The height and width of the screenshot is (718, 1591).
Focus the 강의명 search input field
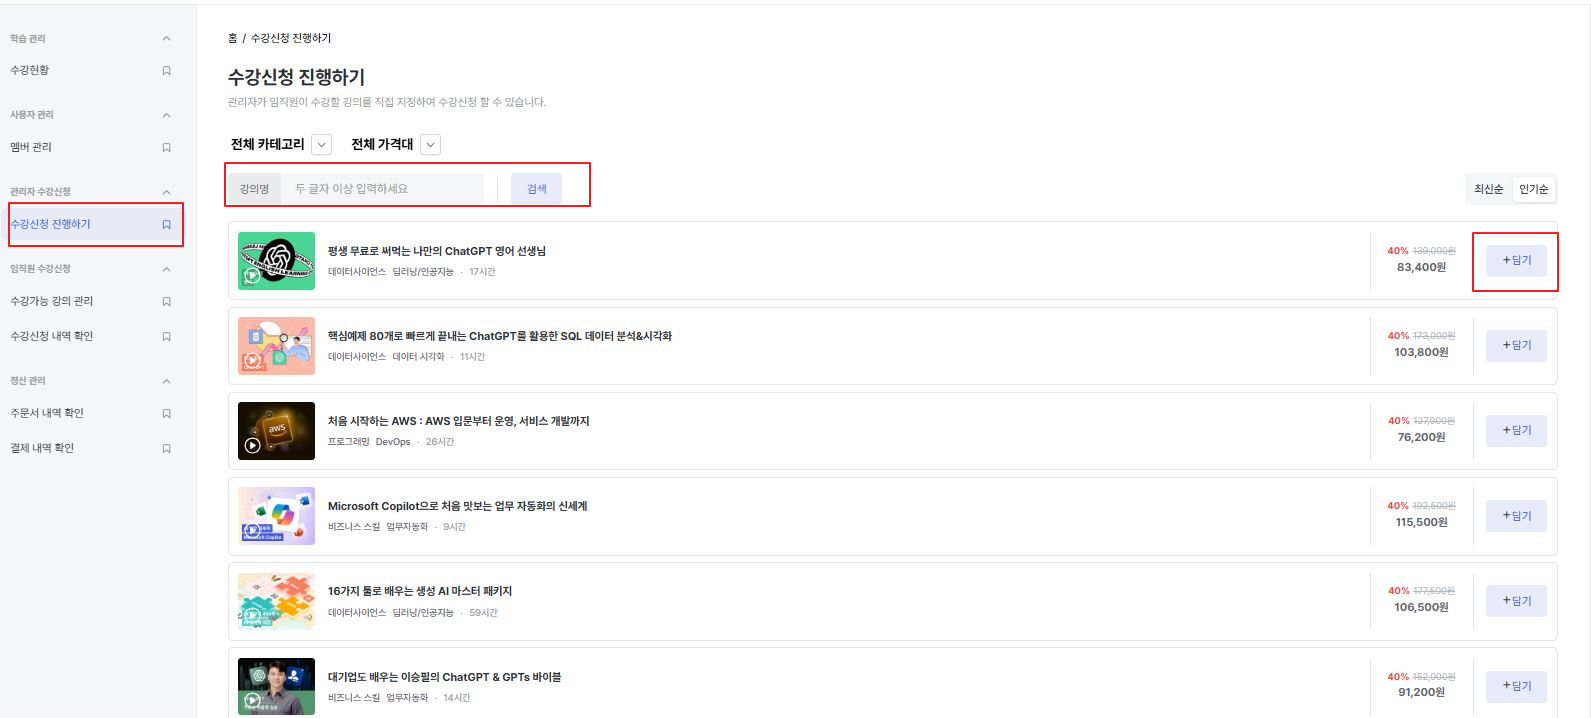[x=383, y=189]
